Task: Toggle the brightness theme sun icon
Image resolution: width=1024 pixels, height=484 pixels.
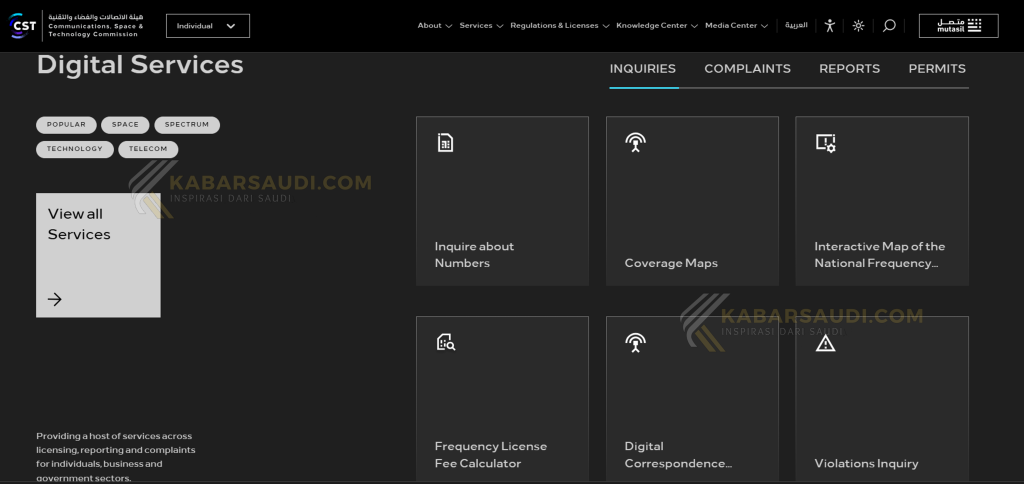Action: coord(858,26)
